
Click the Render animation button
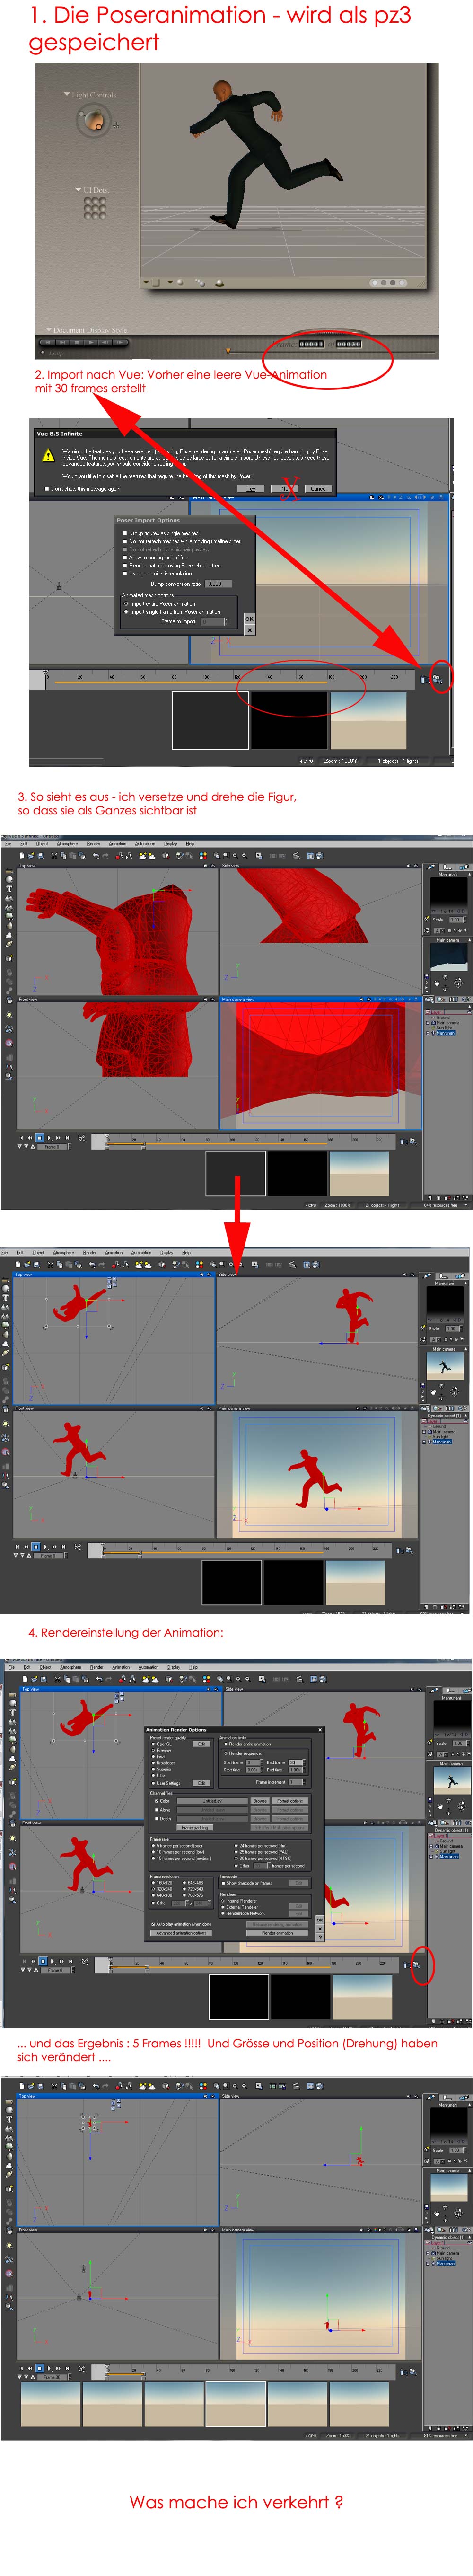coord(277,1933)
